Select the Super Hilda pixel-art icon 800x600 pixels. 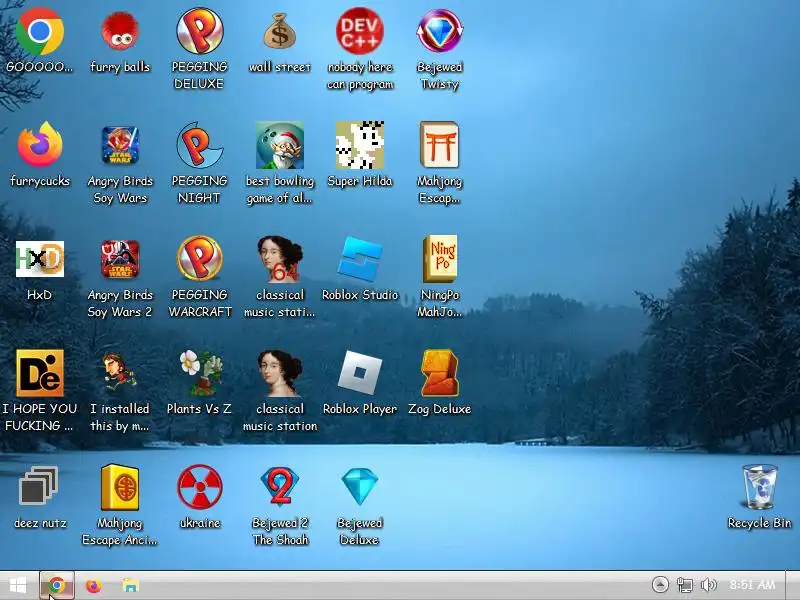(360, 145)
